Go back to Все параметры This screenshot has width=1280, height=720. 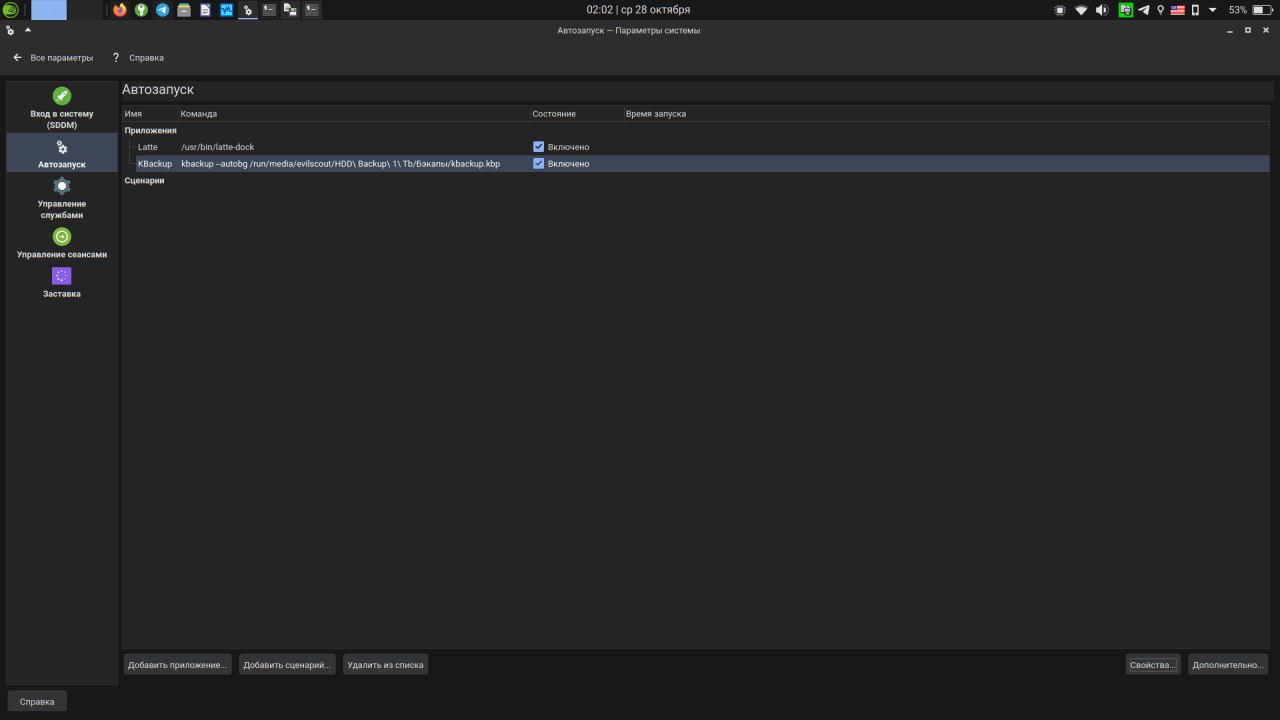pos(53,58)
